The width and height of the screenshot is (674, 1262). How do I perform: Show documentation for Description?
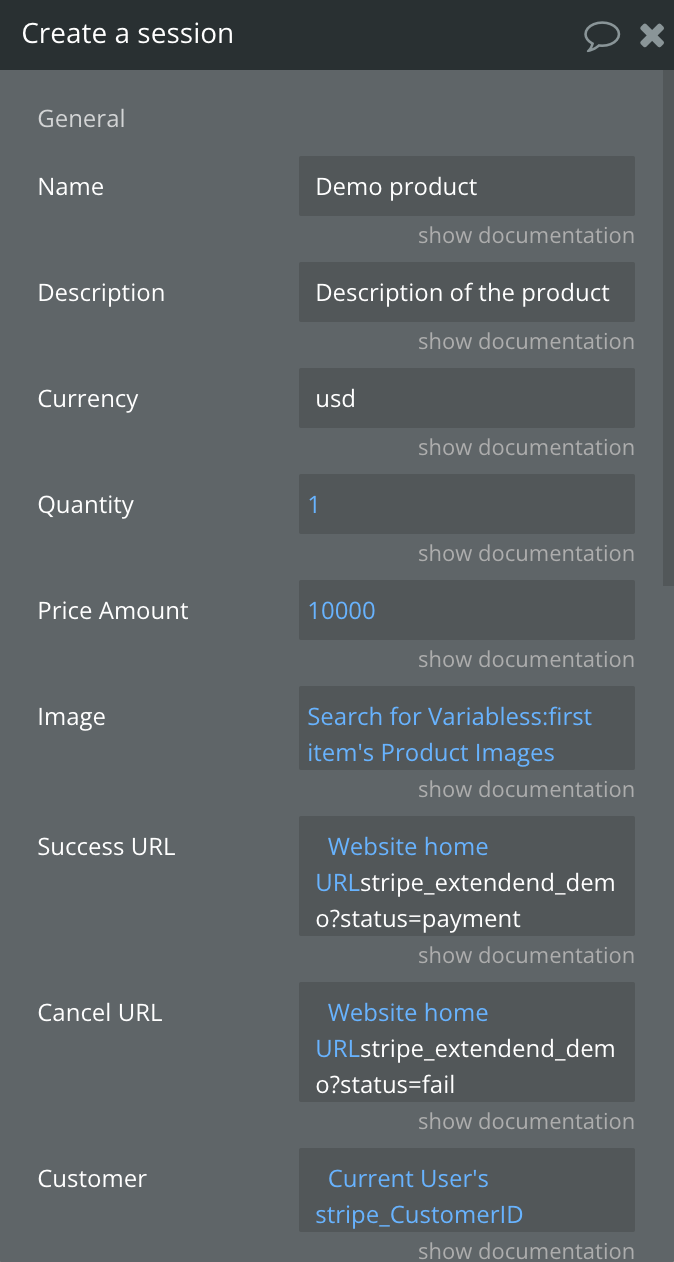[x=526, y=342]
